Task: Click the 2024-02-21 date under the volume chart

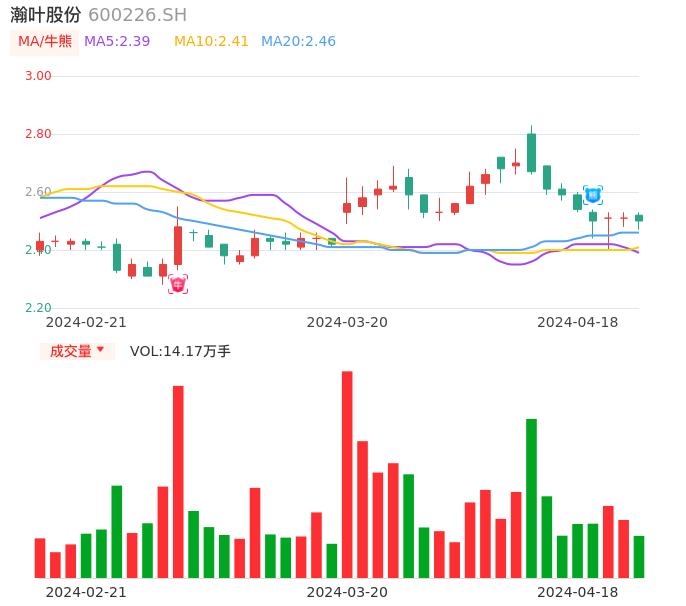Action: [x=86, y=592]
